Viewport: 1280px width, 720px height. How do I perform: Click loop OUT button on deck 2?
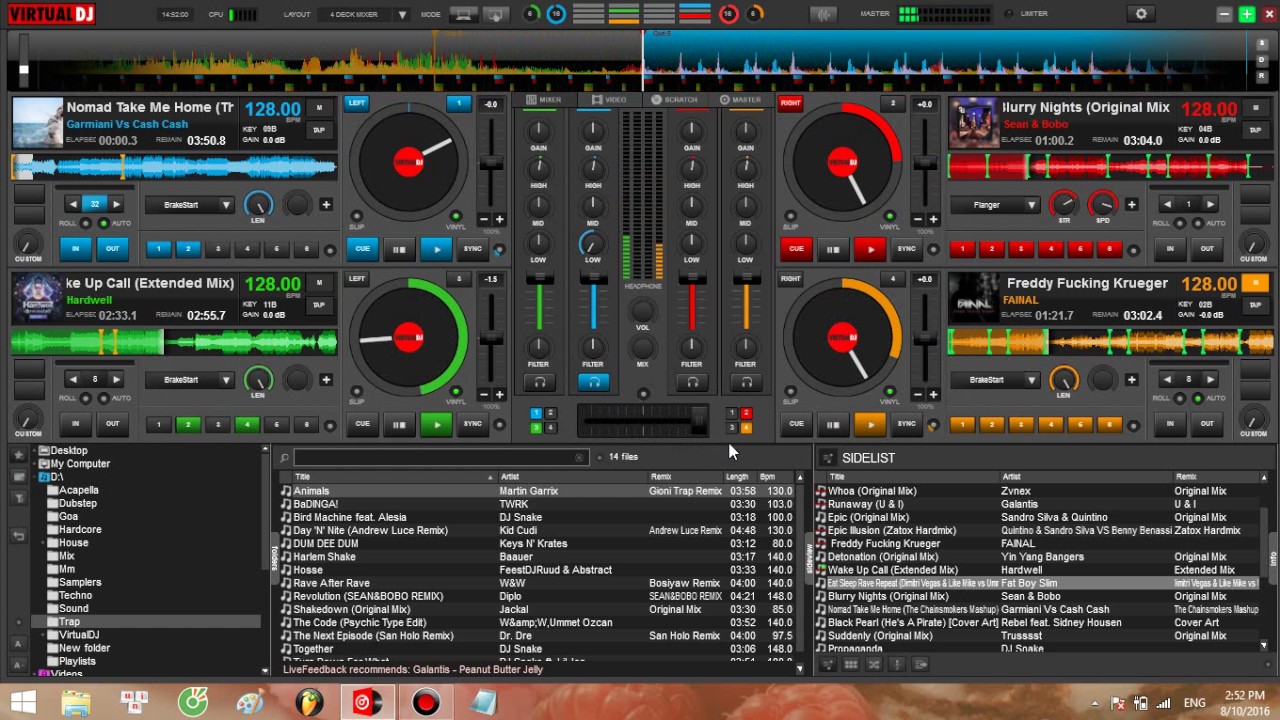1207,249
